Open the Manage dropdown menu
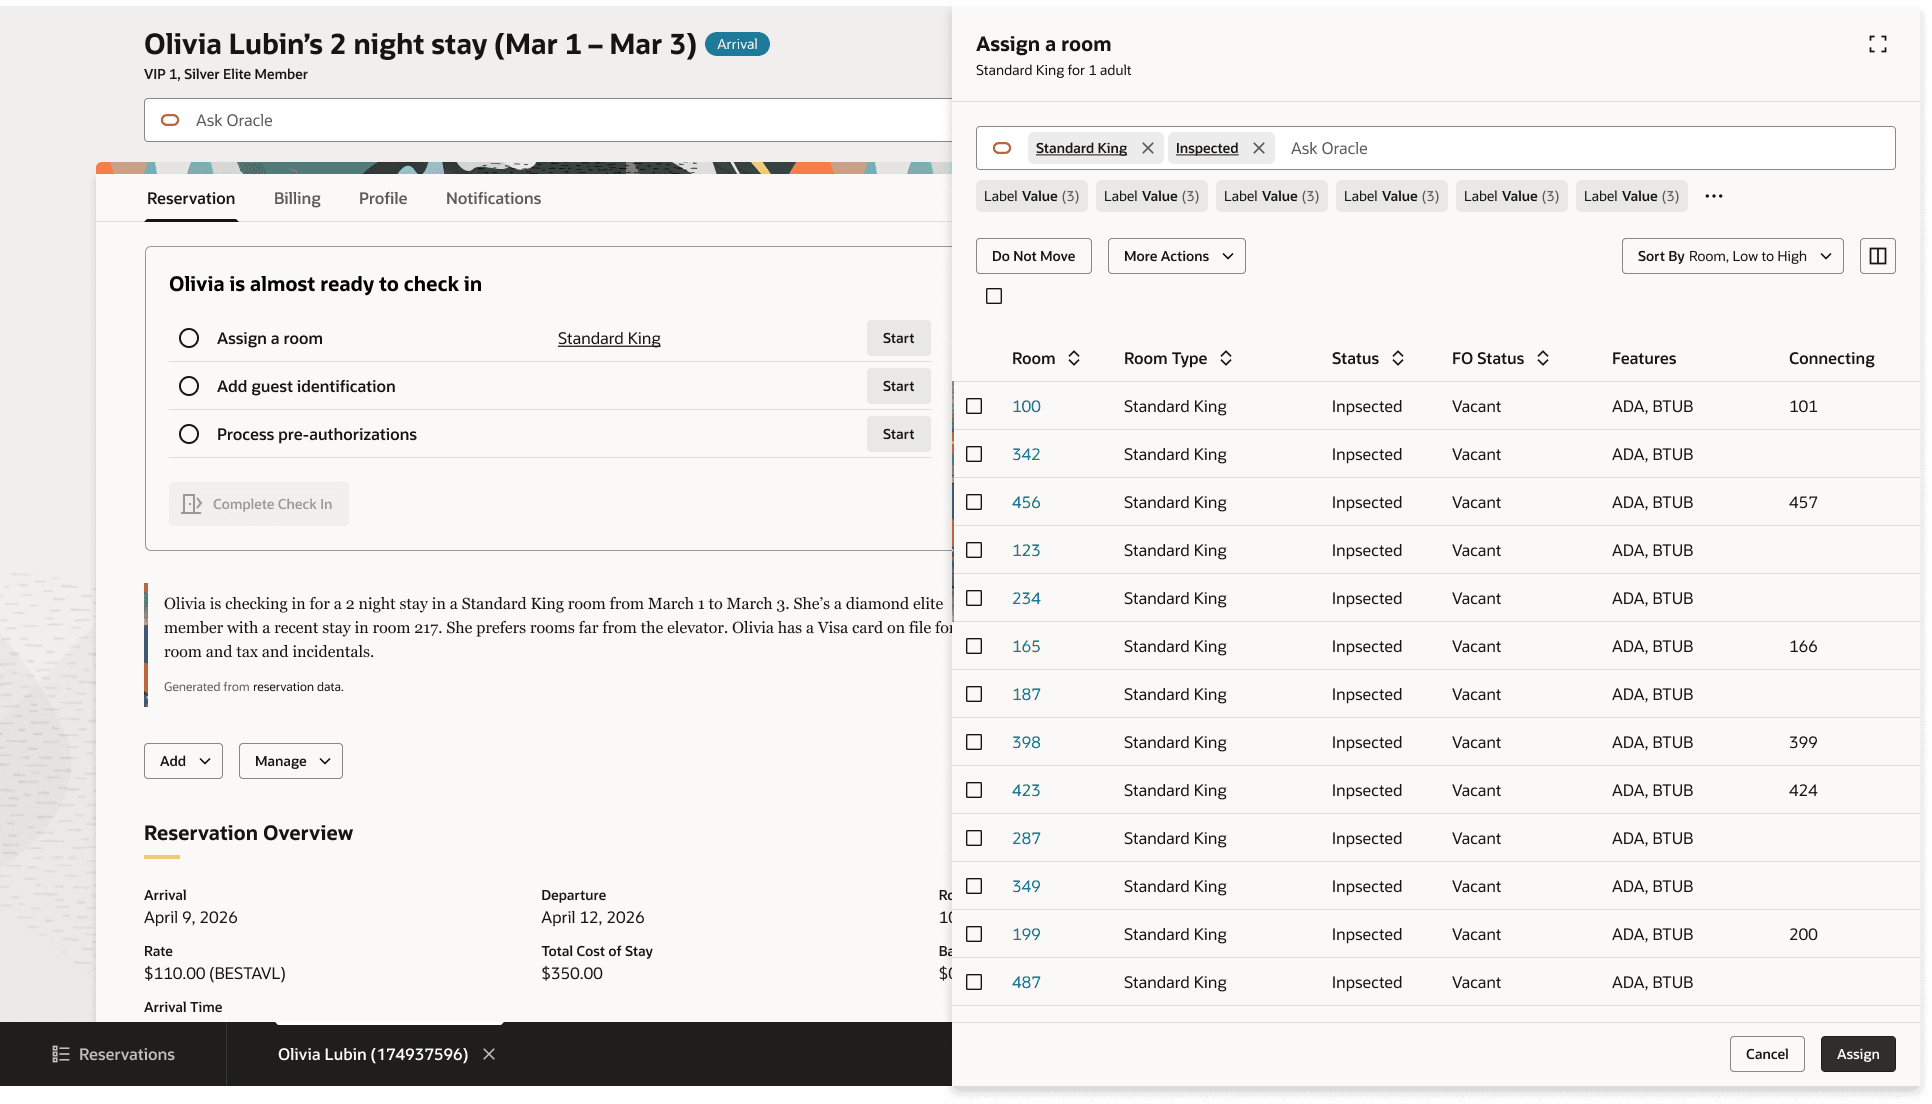 point(291,761)
